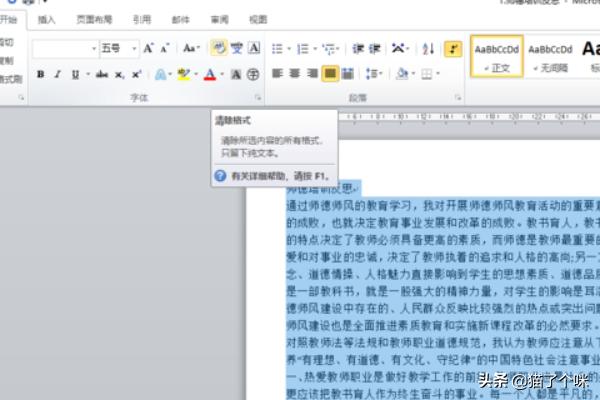Viewport: 600px width, 400px height.
Task: Apply strikethrough formatting
Action: [x=102, y=74]
